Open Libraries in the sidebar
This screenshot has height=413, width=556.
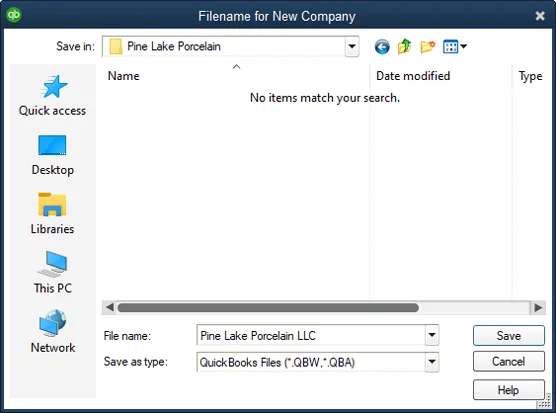[52, 214]
